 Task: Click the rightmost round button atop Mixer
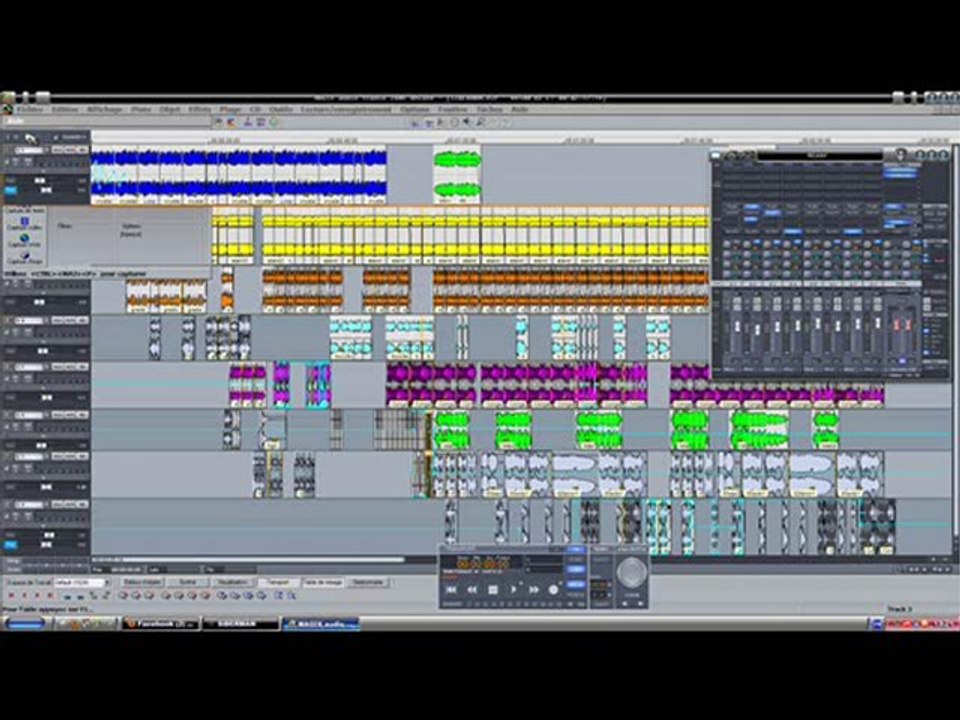[943, 156]
